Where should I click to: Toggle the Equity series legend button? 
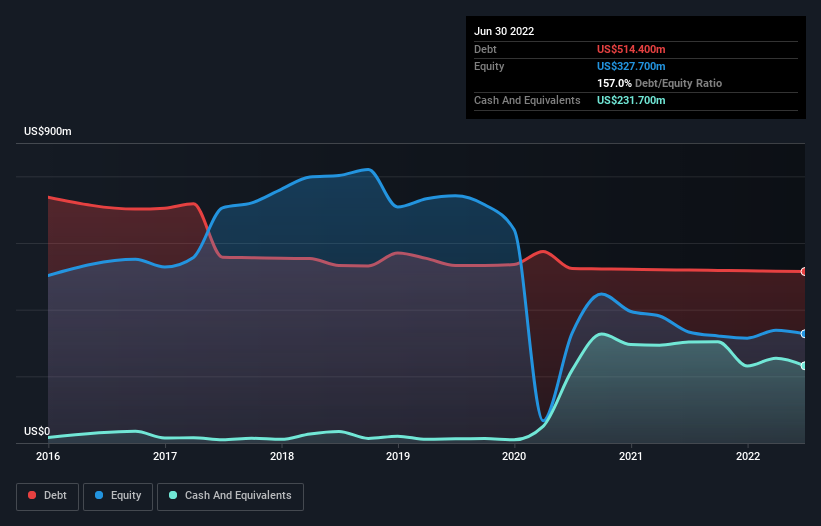point(118,496)
